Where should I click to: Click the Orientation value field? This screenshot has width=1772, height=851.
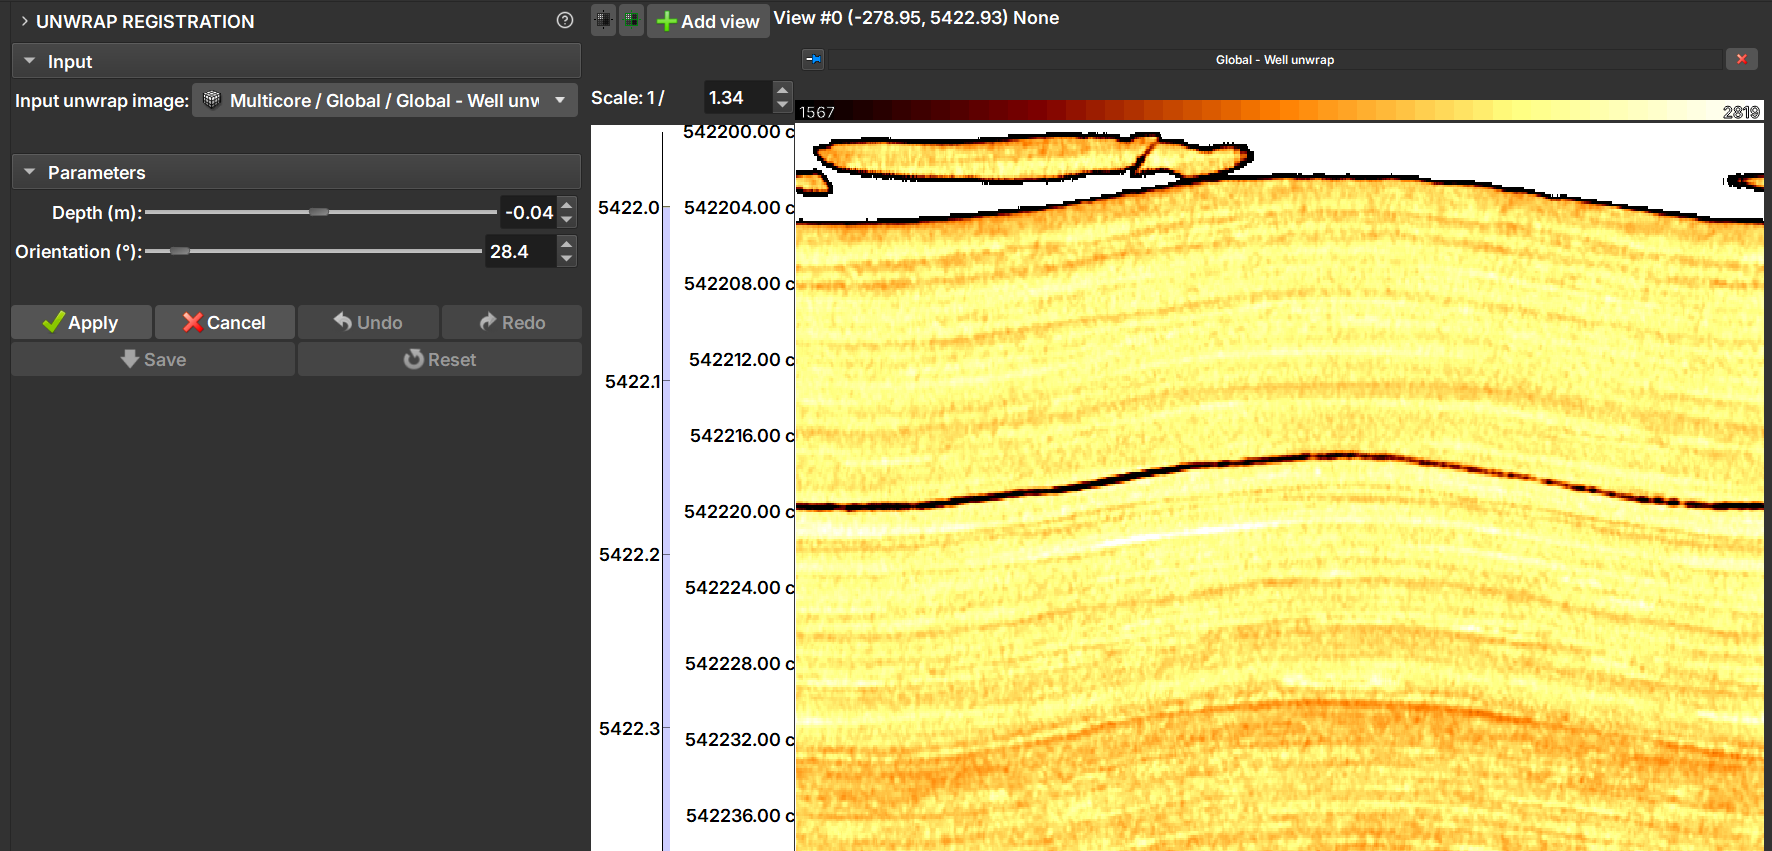518,252
